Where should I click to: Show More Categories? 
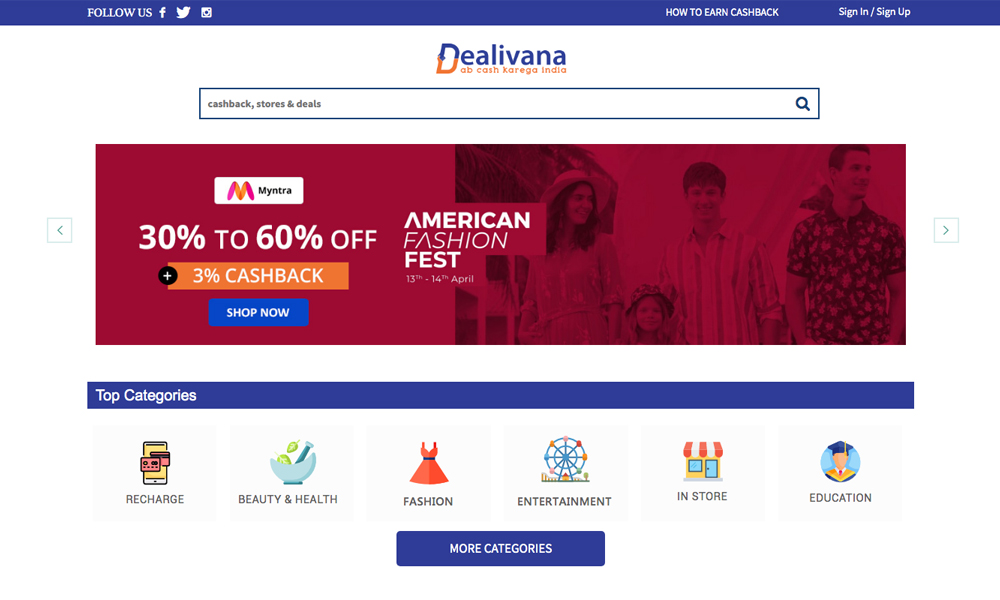501,548
